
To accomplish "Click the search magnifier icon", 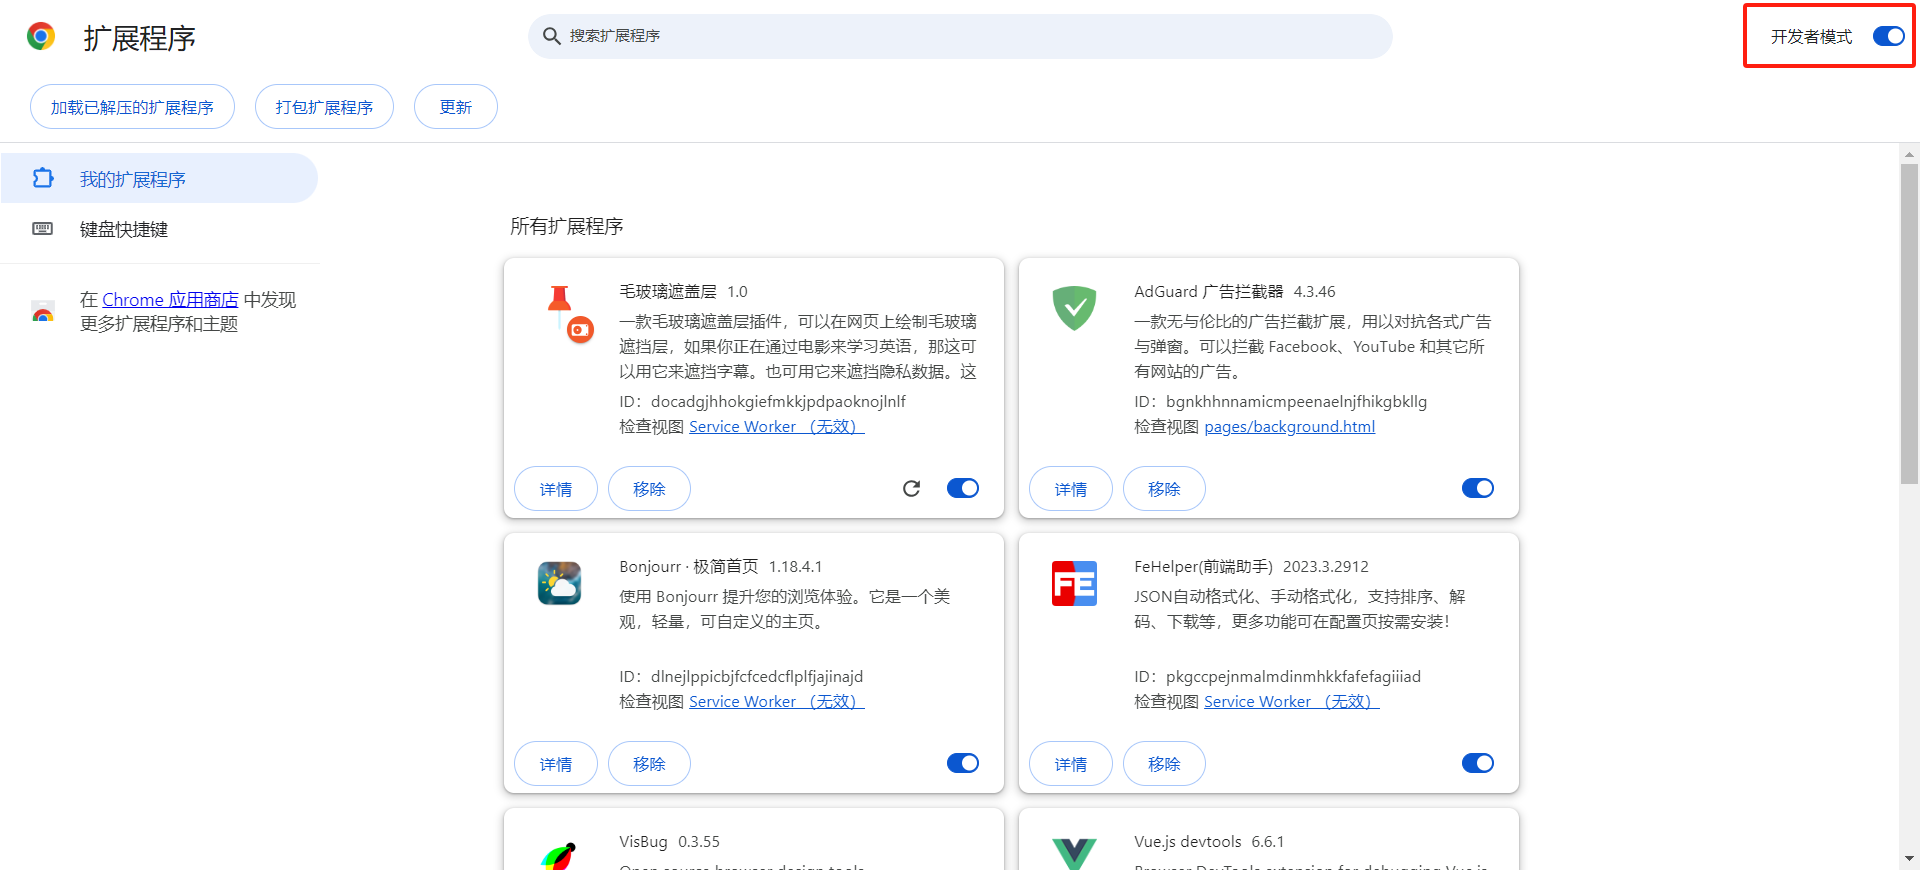I will tap(551, 36).
